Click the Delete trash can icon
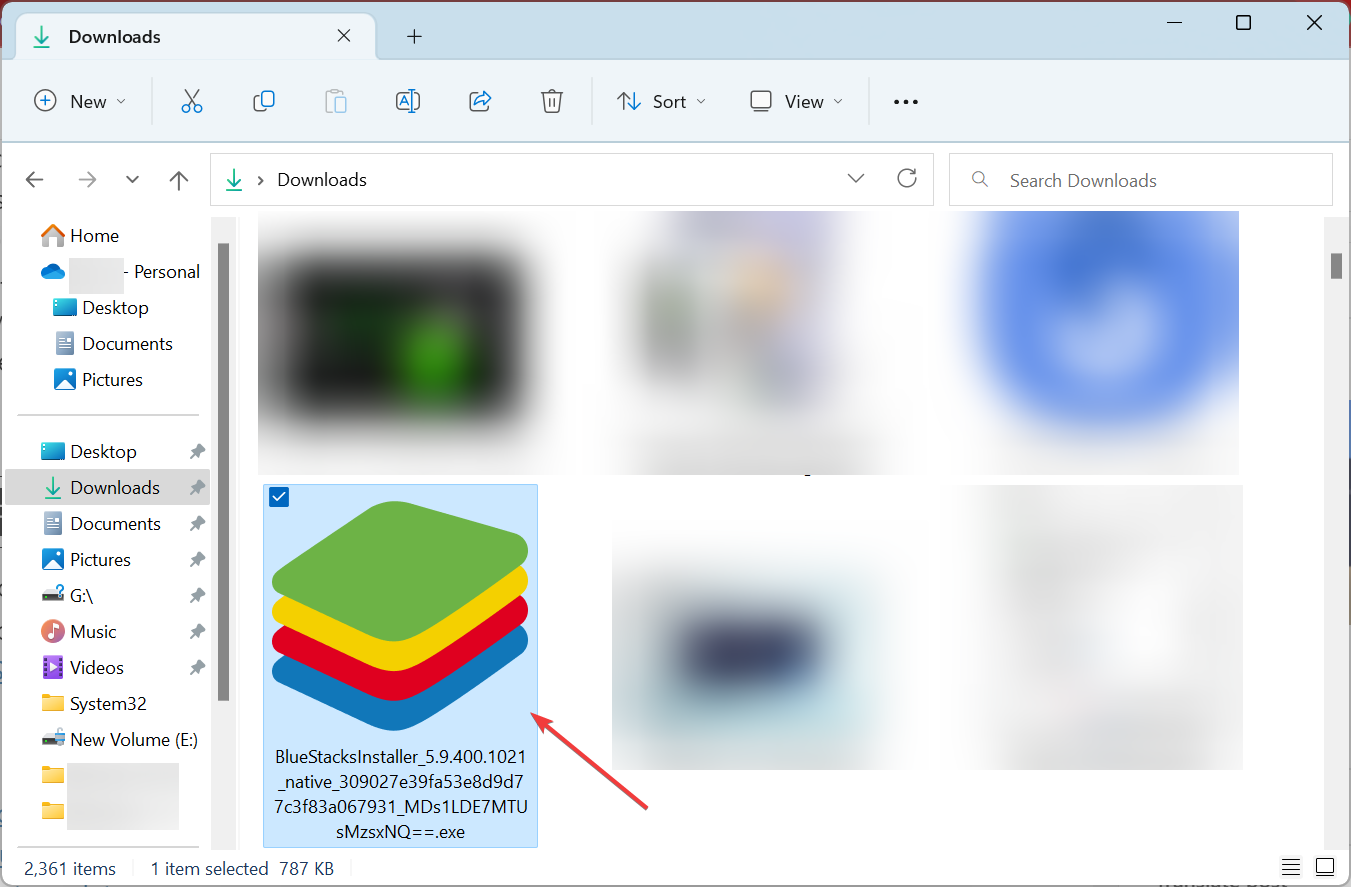The image size is (1351, 887). [552, 101]
